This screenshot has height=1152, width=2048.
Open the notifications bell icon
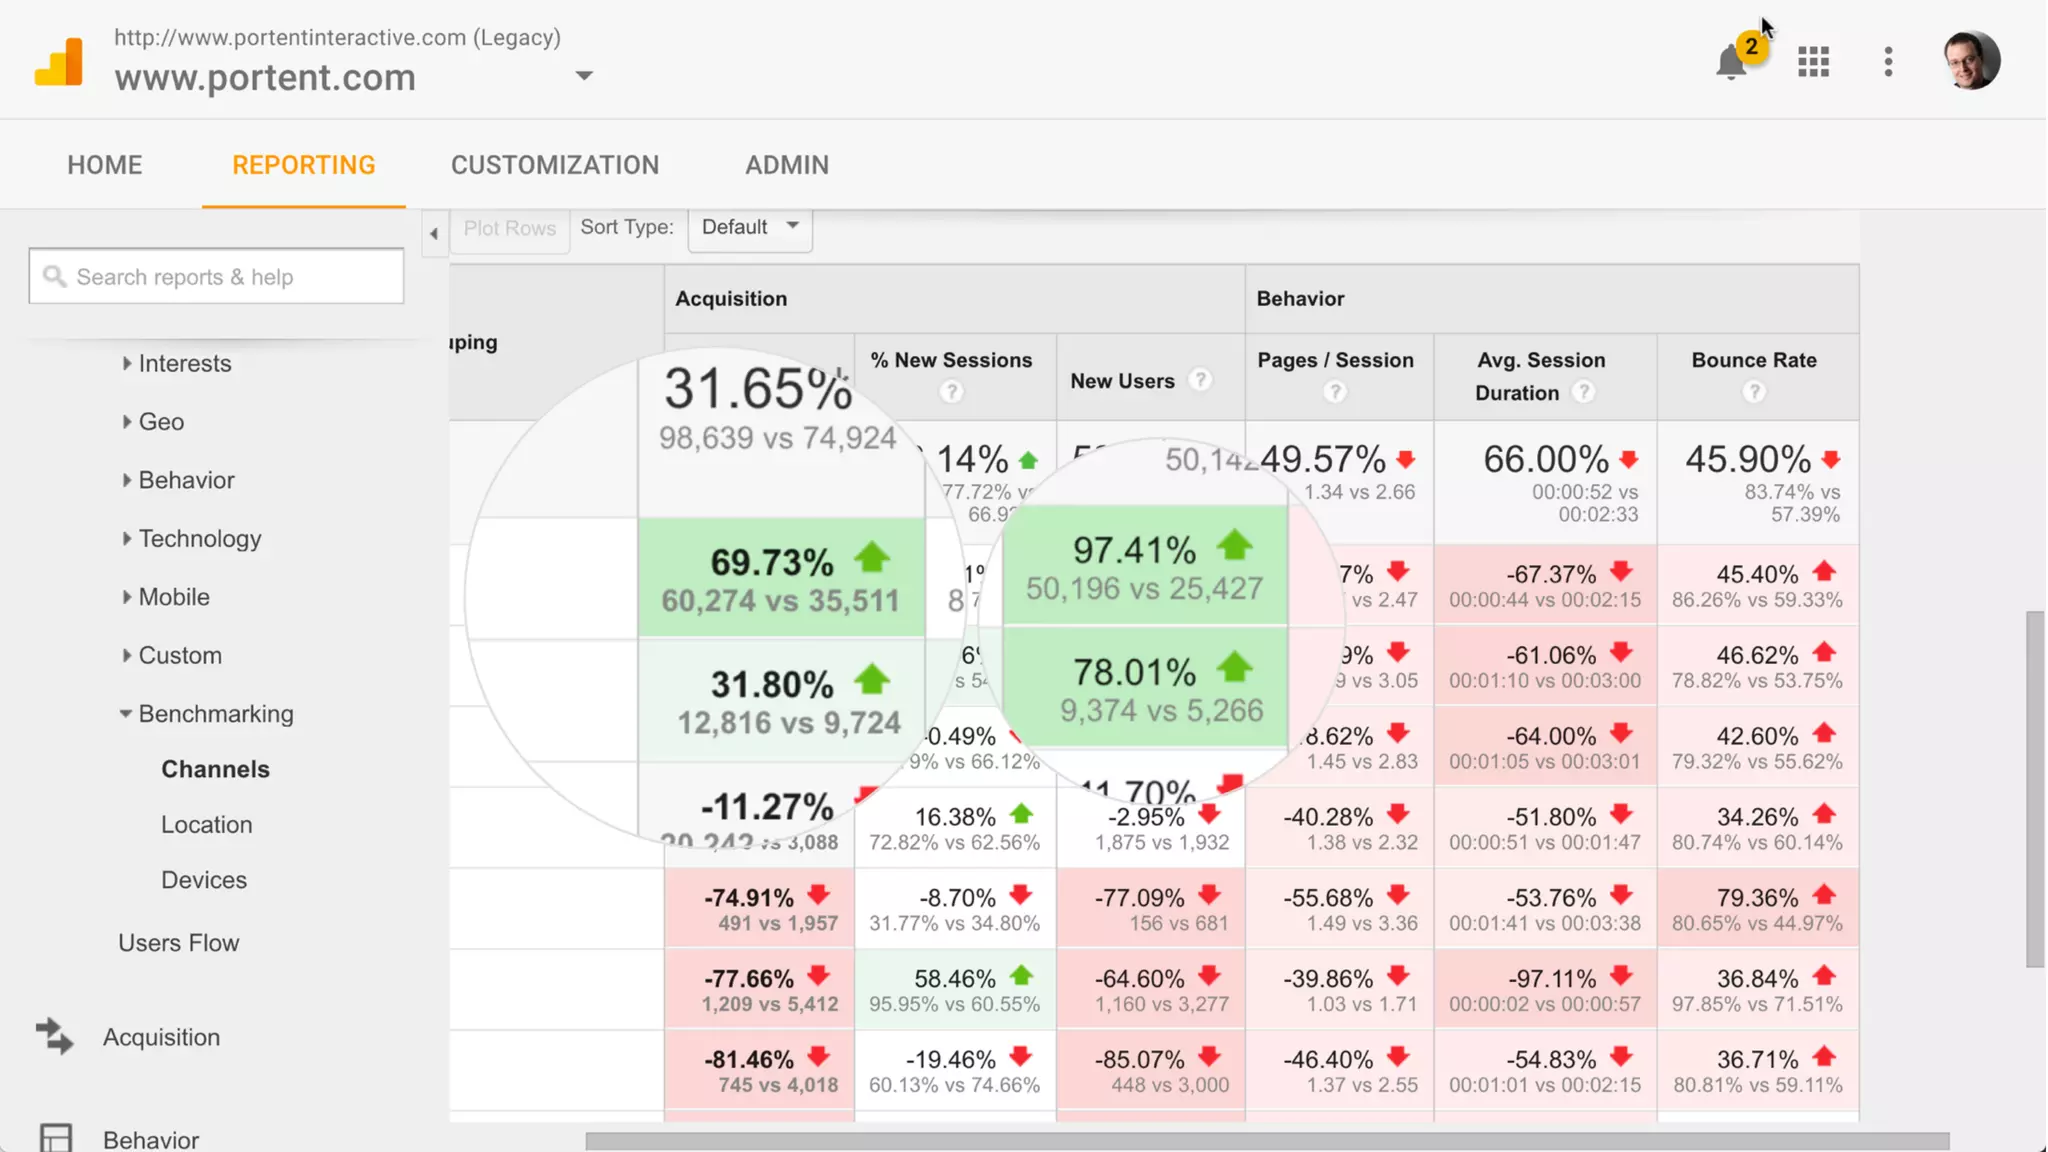(x=1731, y=63)
